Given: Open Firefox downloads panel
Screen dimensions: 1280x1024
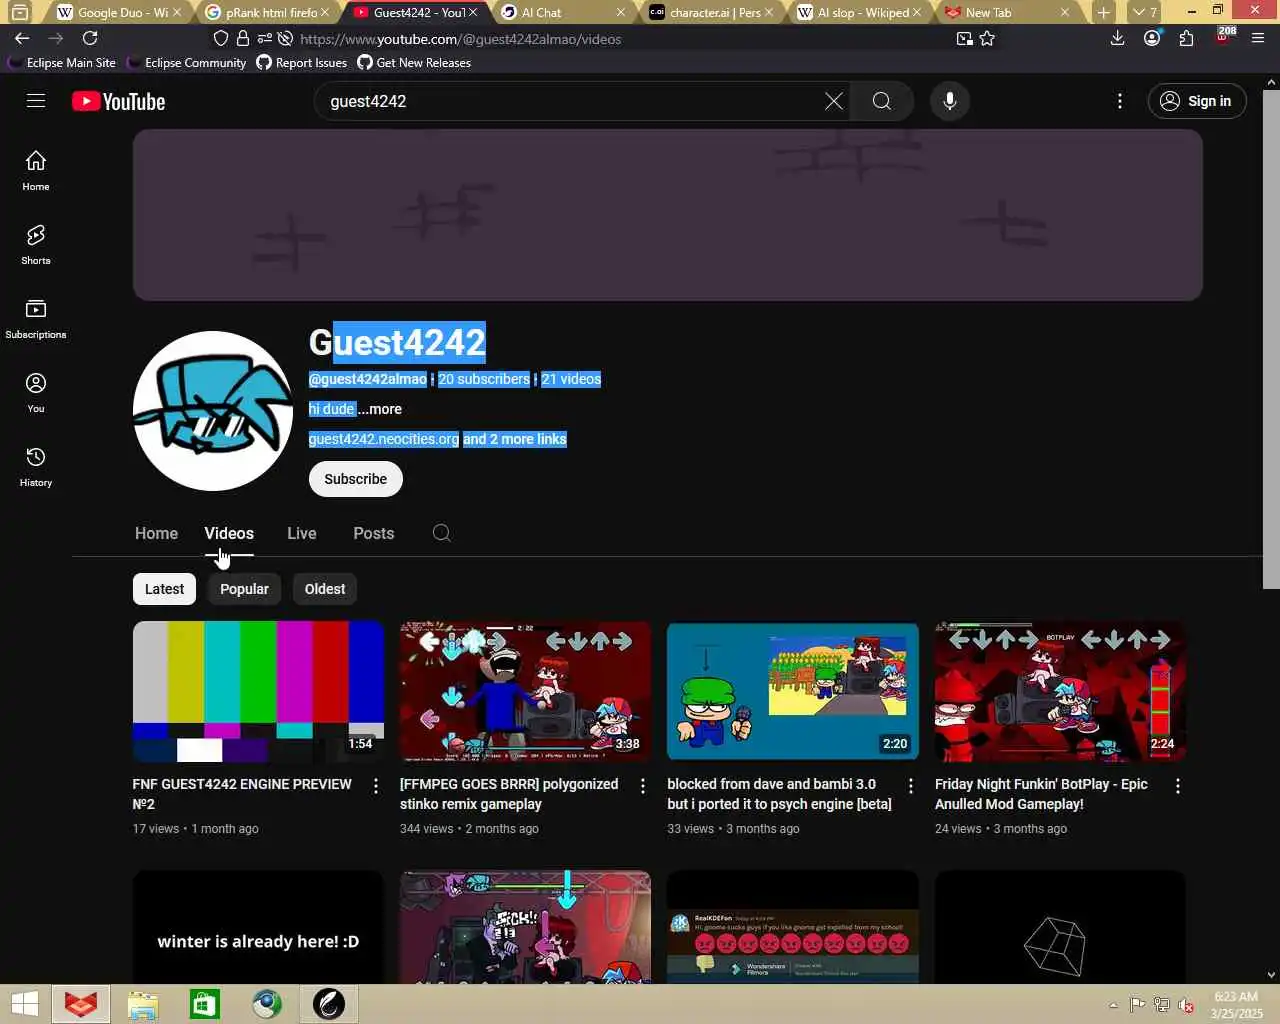Looking at the screenshot, I should point(1118,38).
